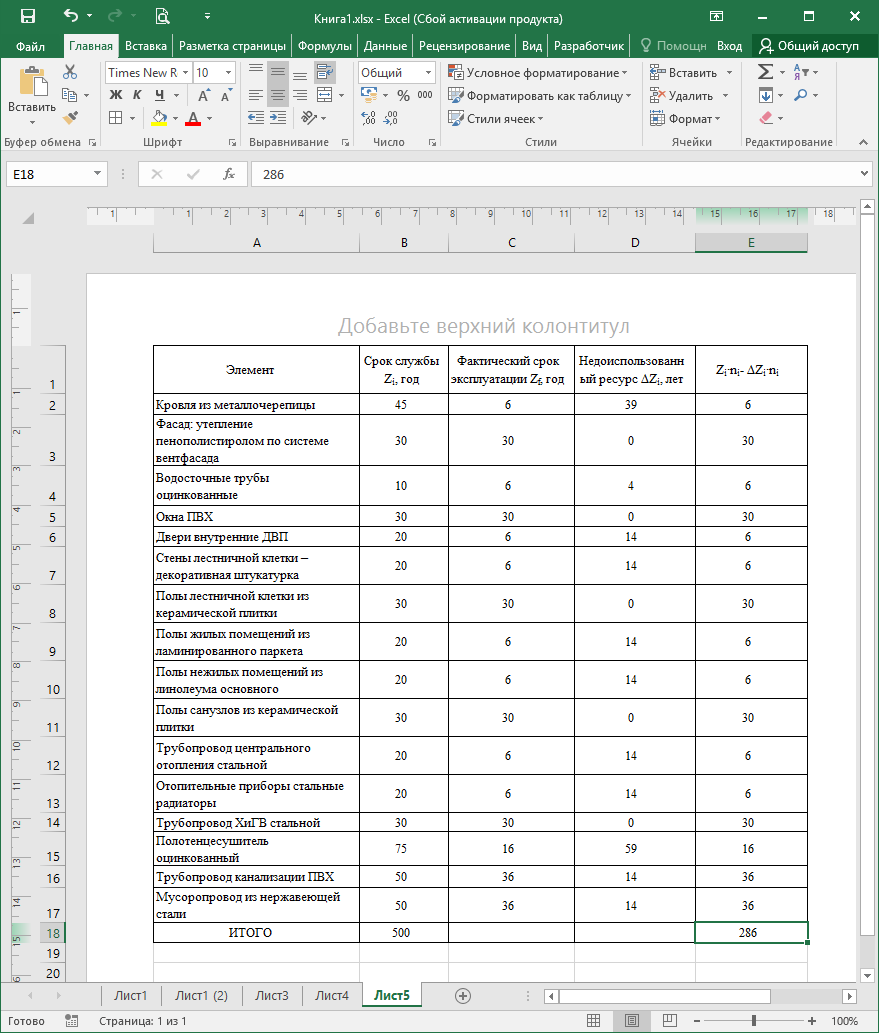Open Find and Select magnifier menu
This screenshot has height=1033, width=879.
(801, 96)
